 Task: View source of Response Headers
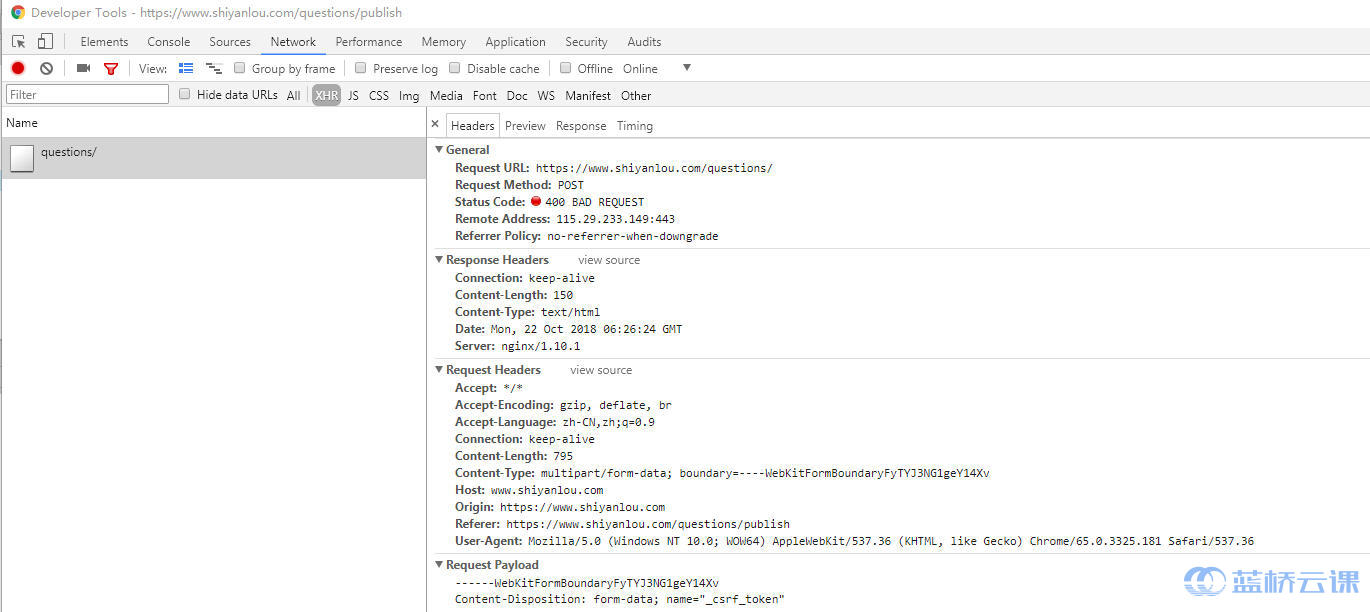click(x=609, y=260)
